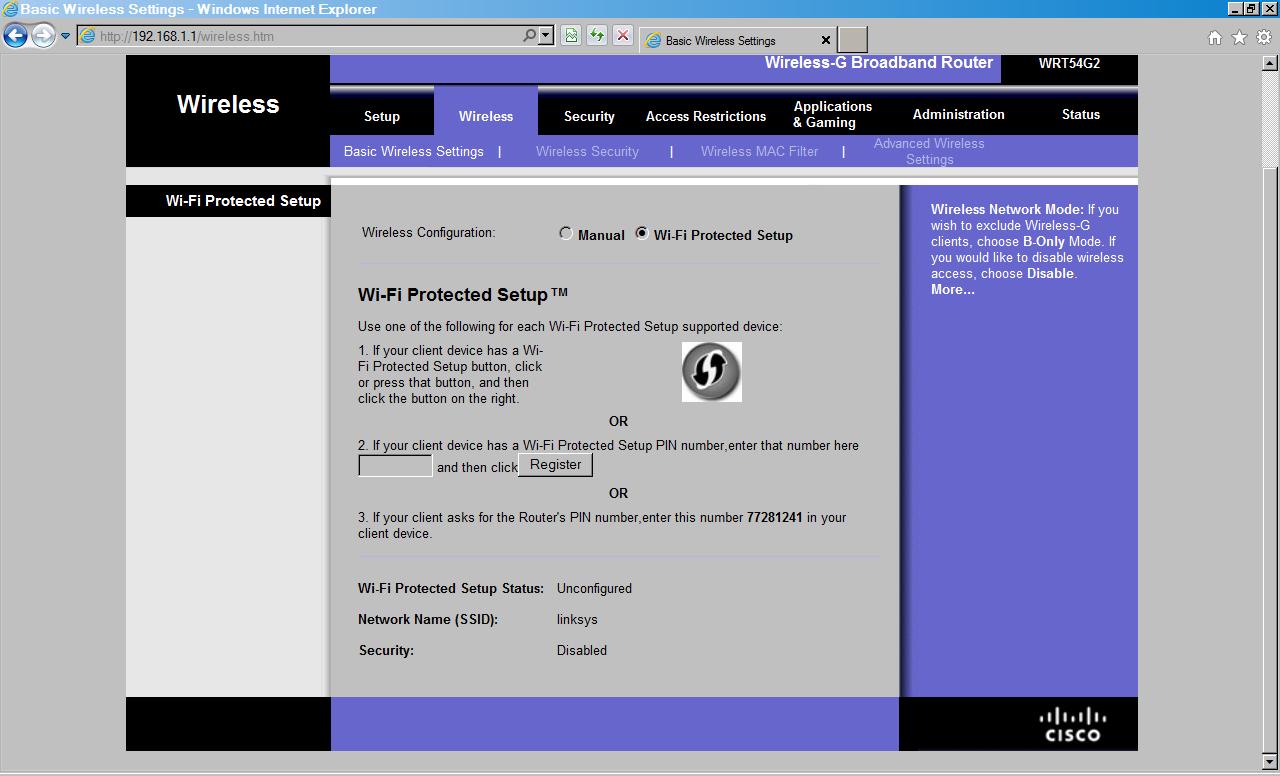Stop loading with the red X icon
The height and width of the screenshot is (776, 1280).
point(622,36)
